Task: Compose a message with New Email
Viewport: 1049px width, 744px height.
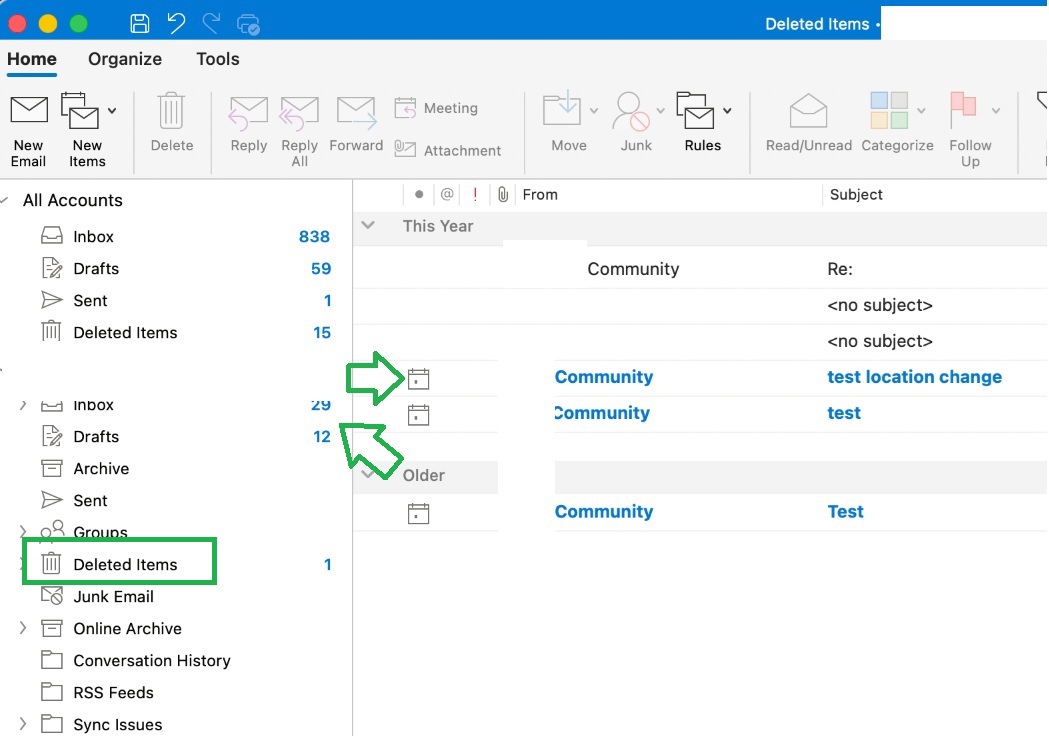Action: click(29, 131)
